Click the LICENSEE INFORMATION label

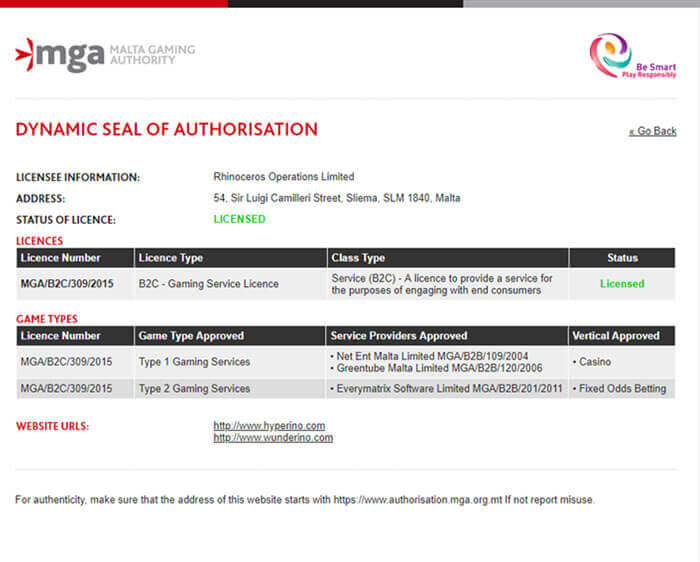coord(78,178)
